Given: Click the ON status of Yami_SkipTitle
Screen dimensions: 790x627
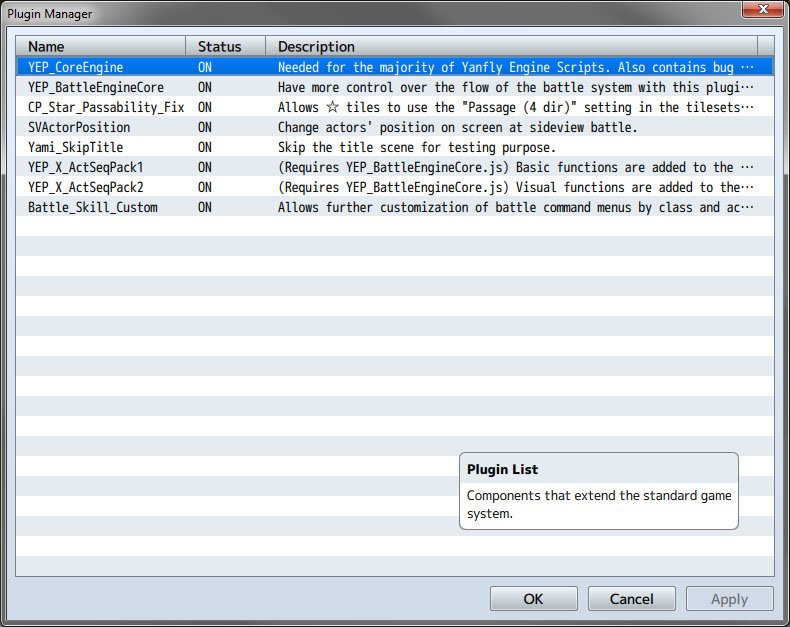Looking at the screenshot, I should point(205,147).
